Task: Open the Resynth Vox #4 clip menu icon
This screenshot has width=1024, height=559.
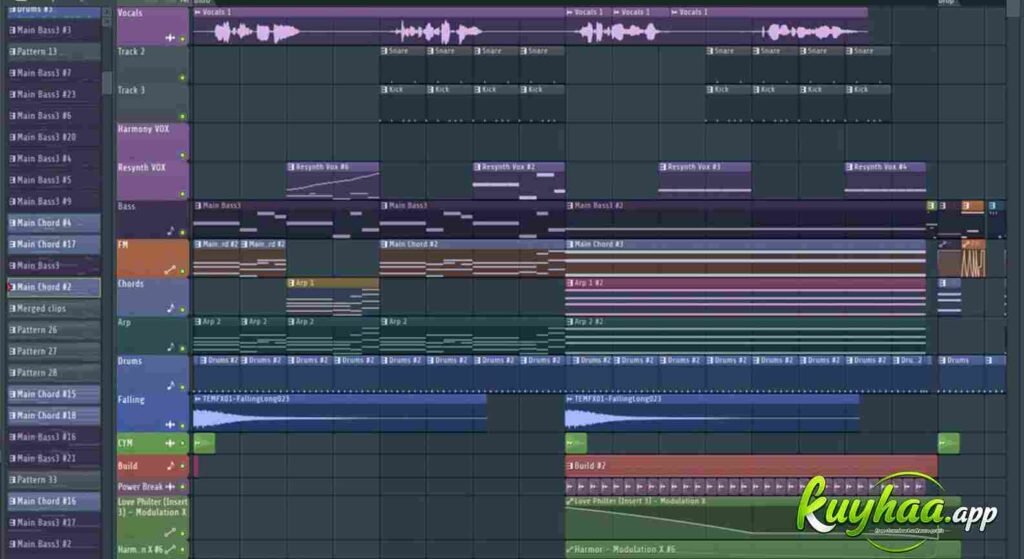Action: tap(849, 167)
